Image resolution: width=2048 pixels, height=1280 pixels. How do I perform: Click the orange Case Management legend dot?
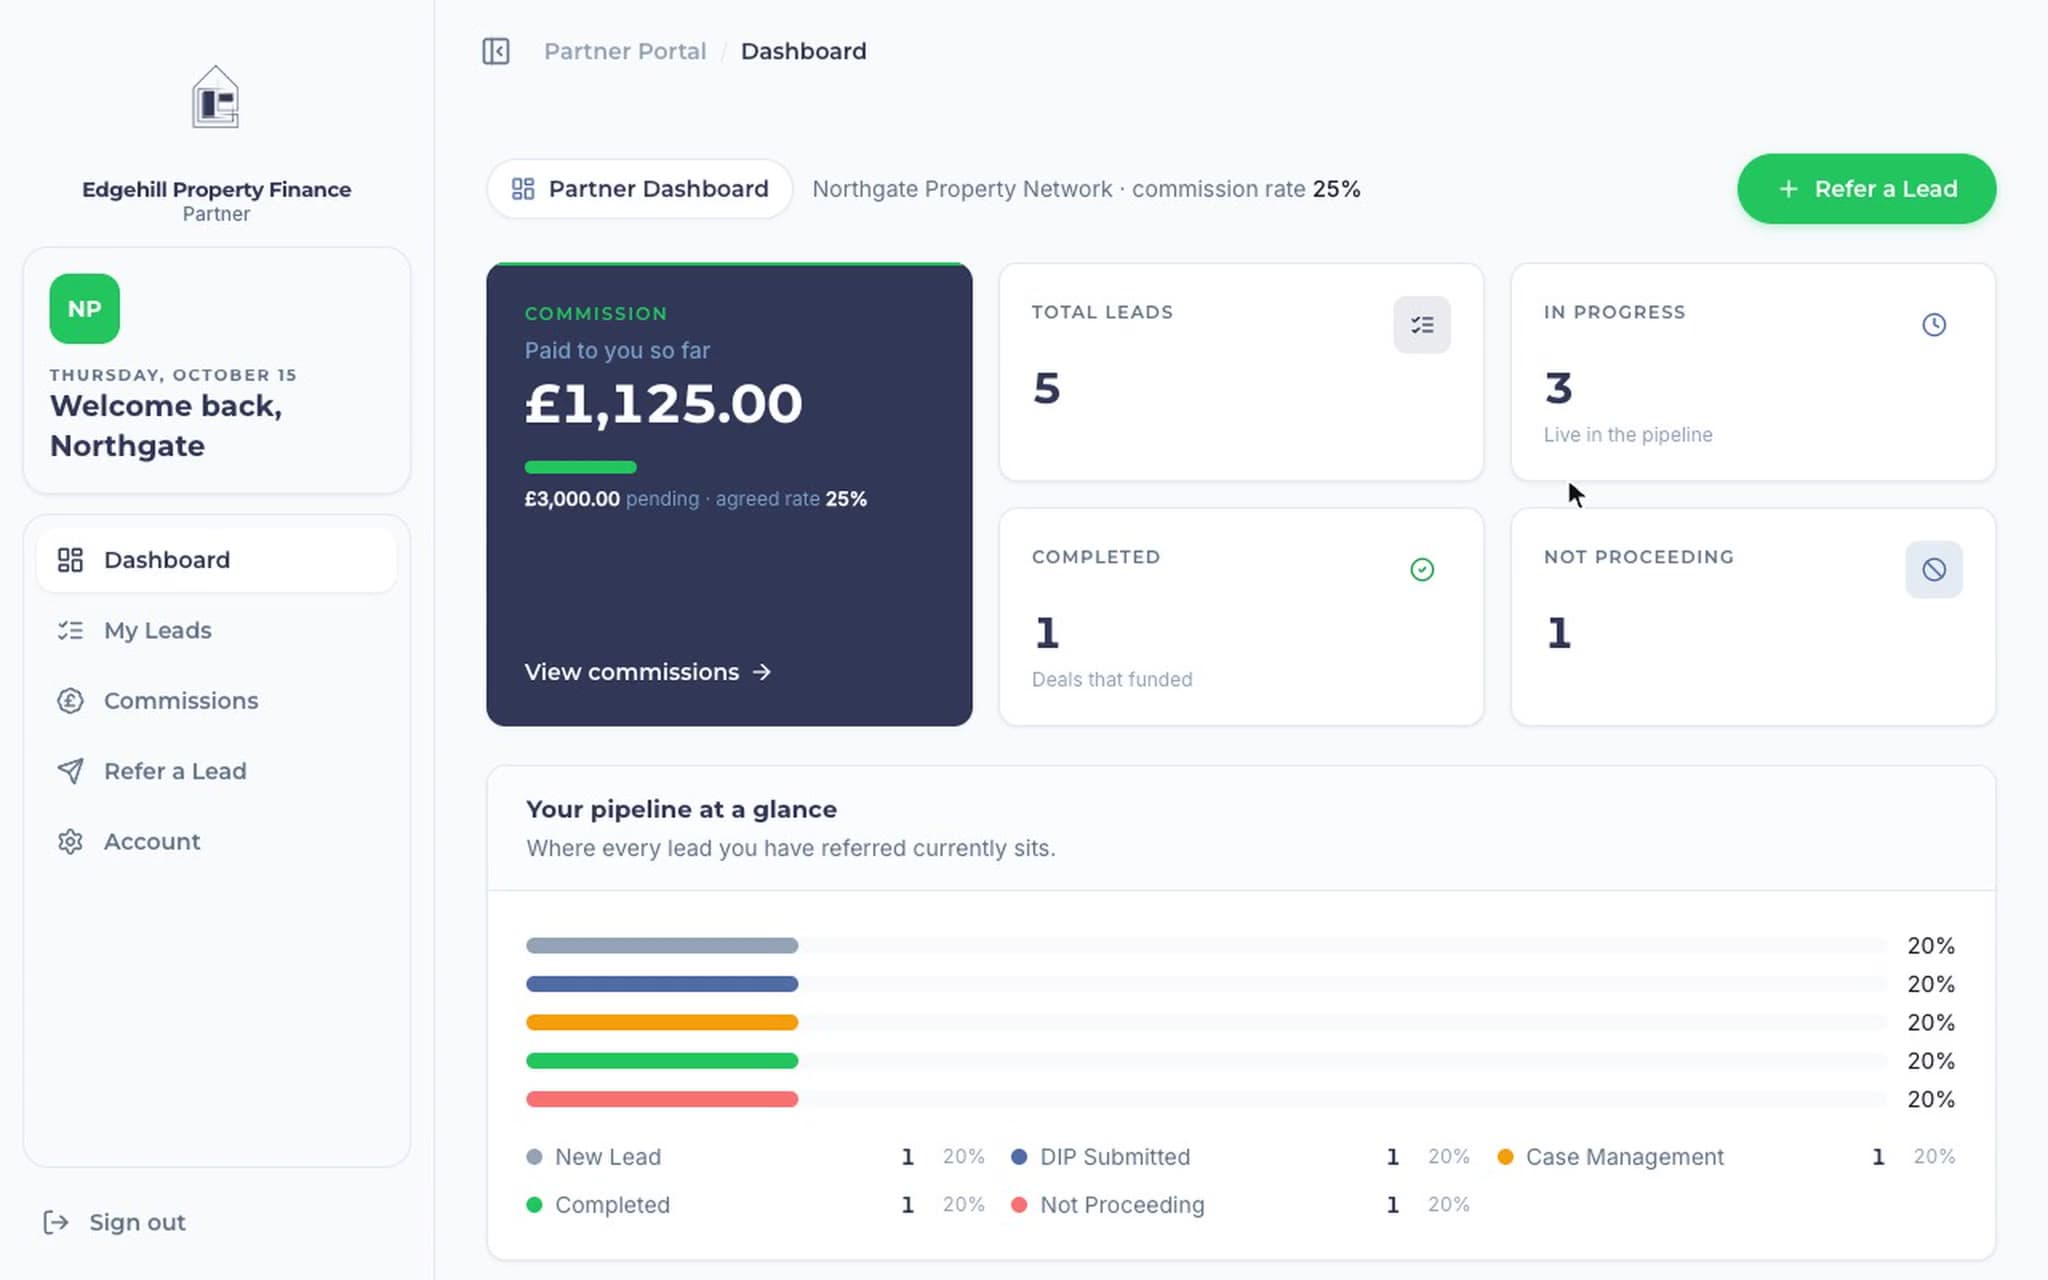click(x=1505, y=1157)
